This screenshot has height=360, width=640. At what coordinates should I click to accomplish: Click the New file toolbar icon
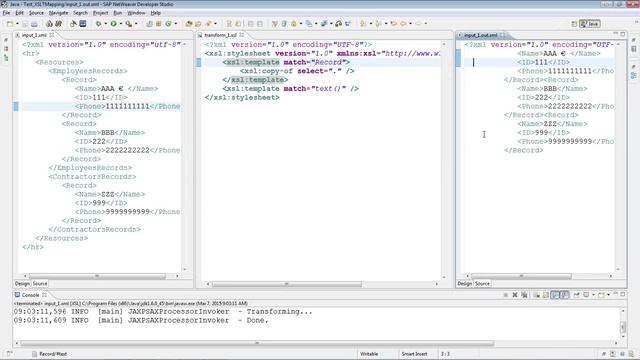[10, 24]
